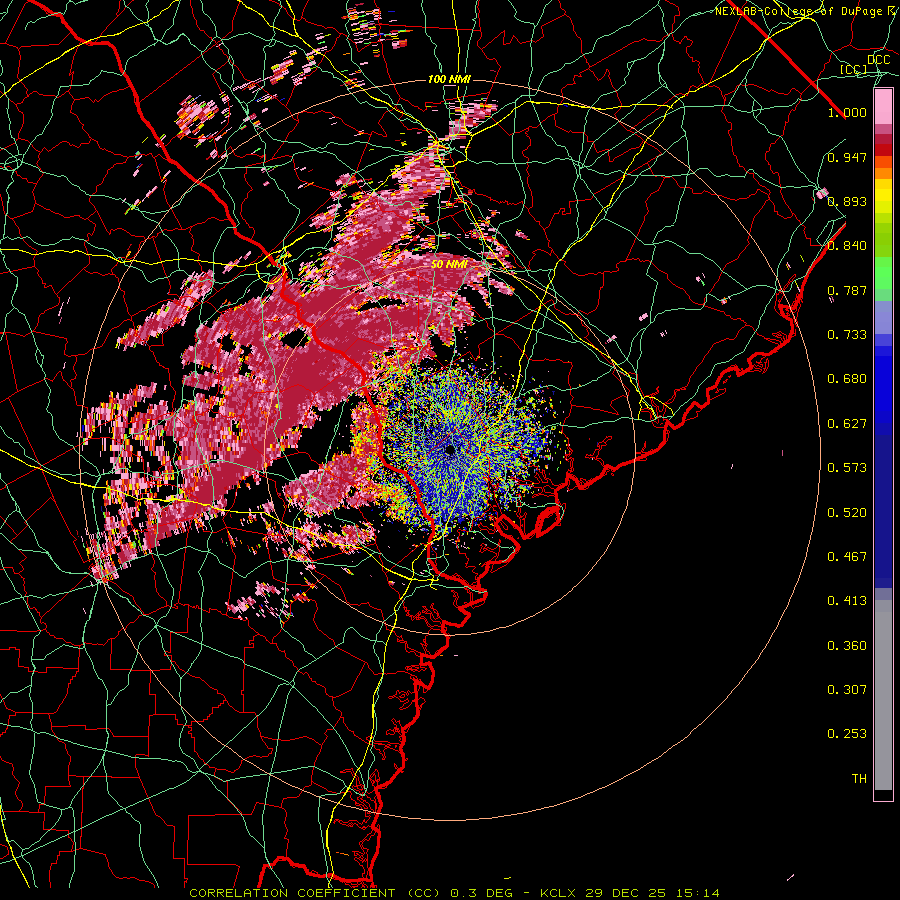Select the 0.253 scale value

(847, 734)
